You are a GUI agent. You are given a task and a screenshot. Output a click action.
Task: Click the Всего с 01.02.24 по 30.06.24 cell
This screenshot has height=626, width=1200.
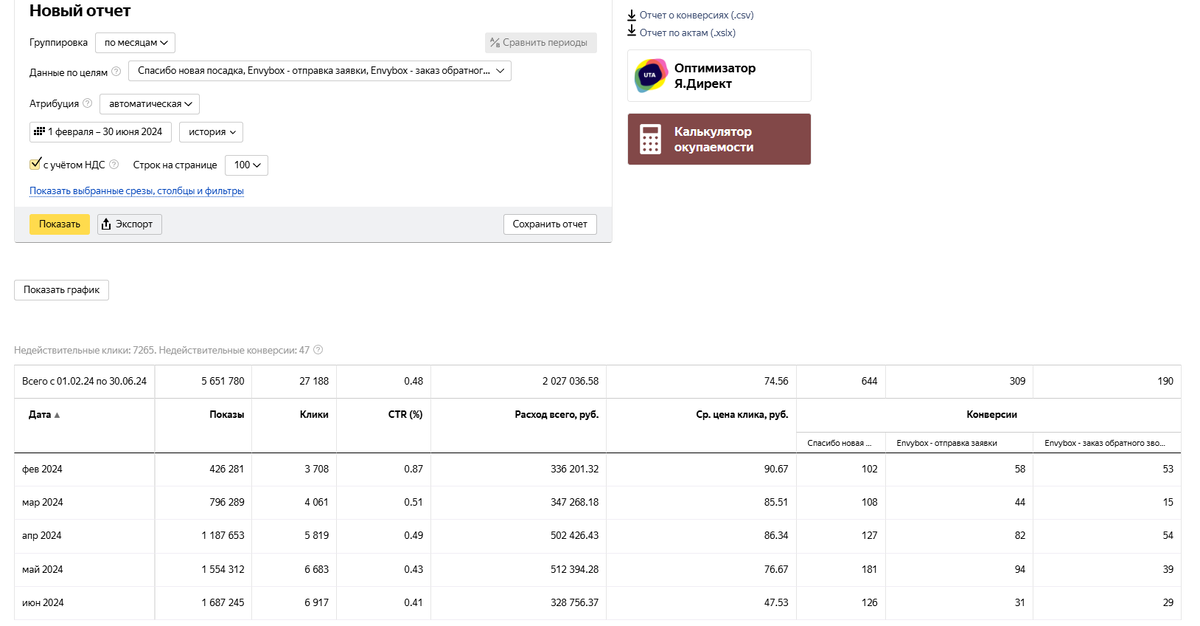(84, 381)
